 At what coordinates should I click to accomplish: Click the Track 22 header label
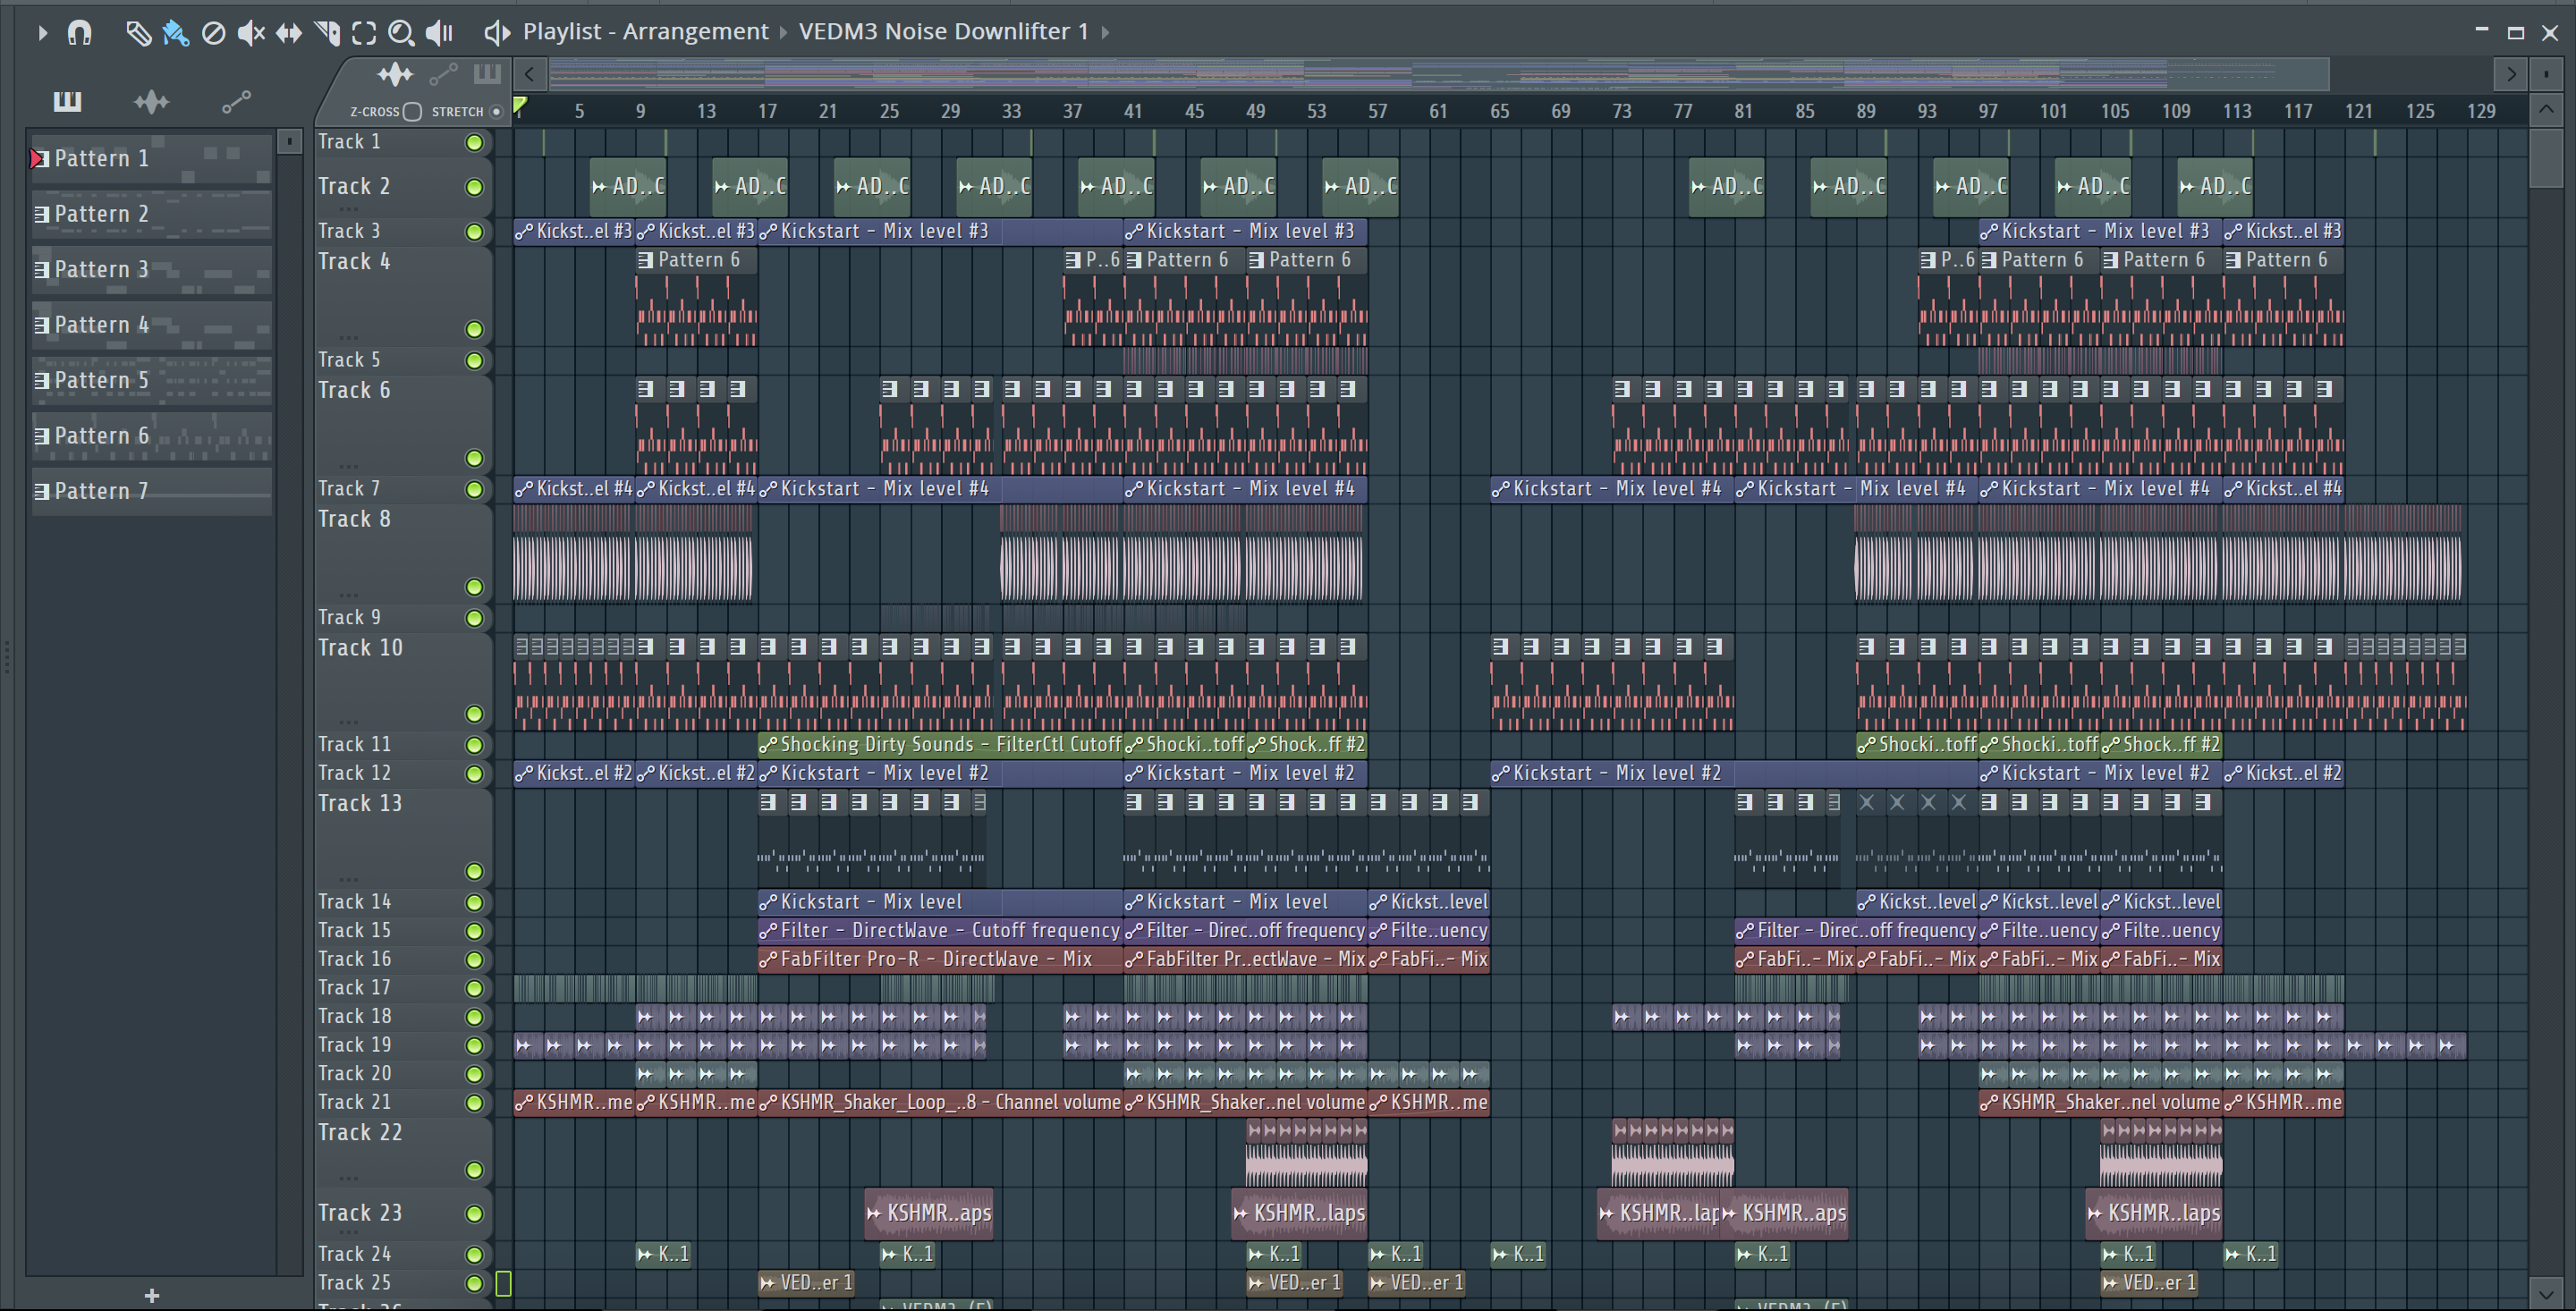click(360, 1132)
